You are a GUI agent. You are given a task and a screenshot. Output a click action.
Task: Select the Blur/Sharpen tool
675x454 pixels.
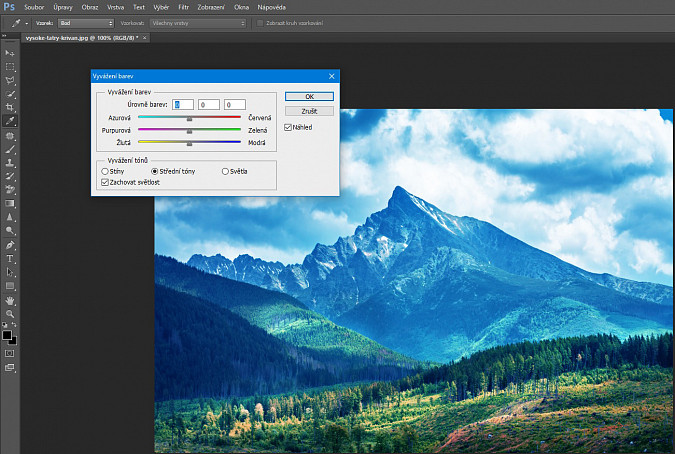(x=9, y=217)
